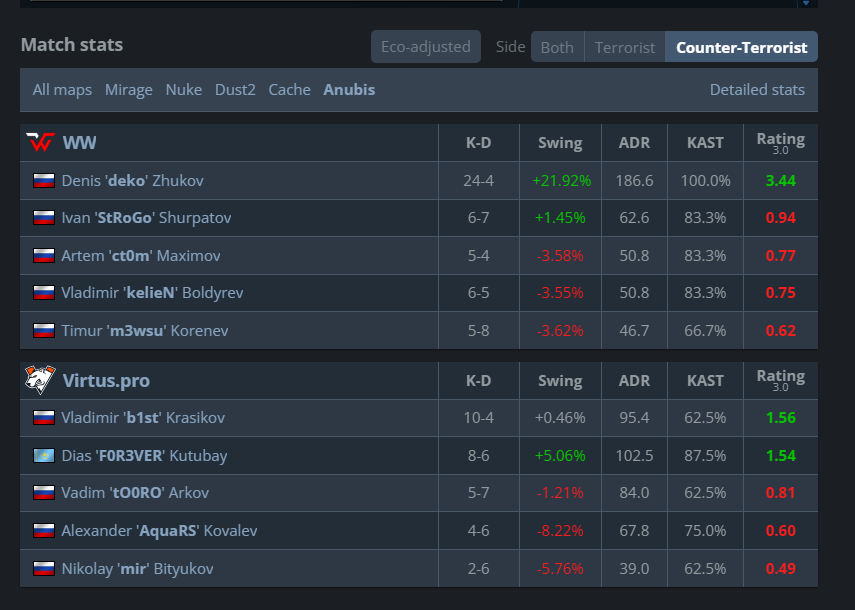The width and height of the screenshot is (855, 610).
Task: Open the All maps tab
Action: point(62,89)
